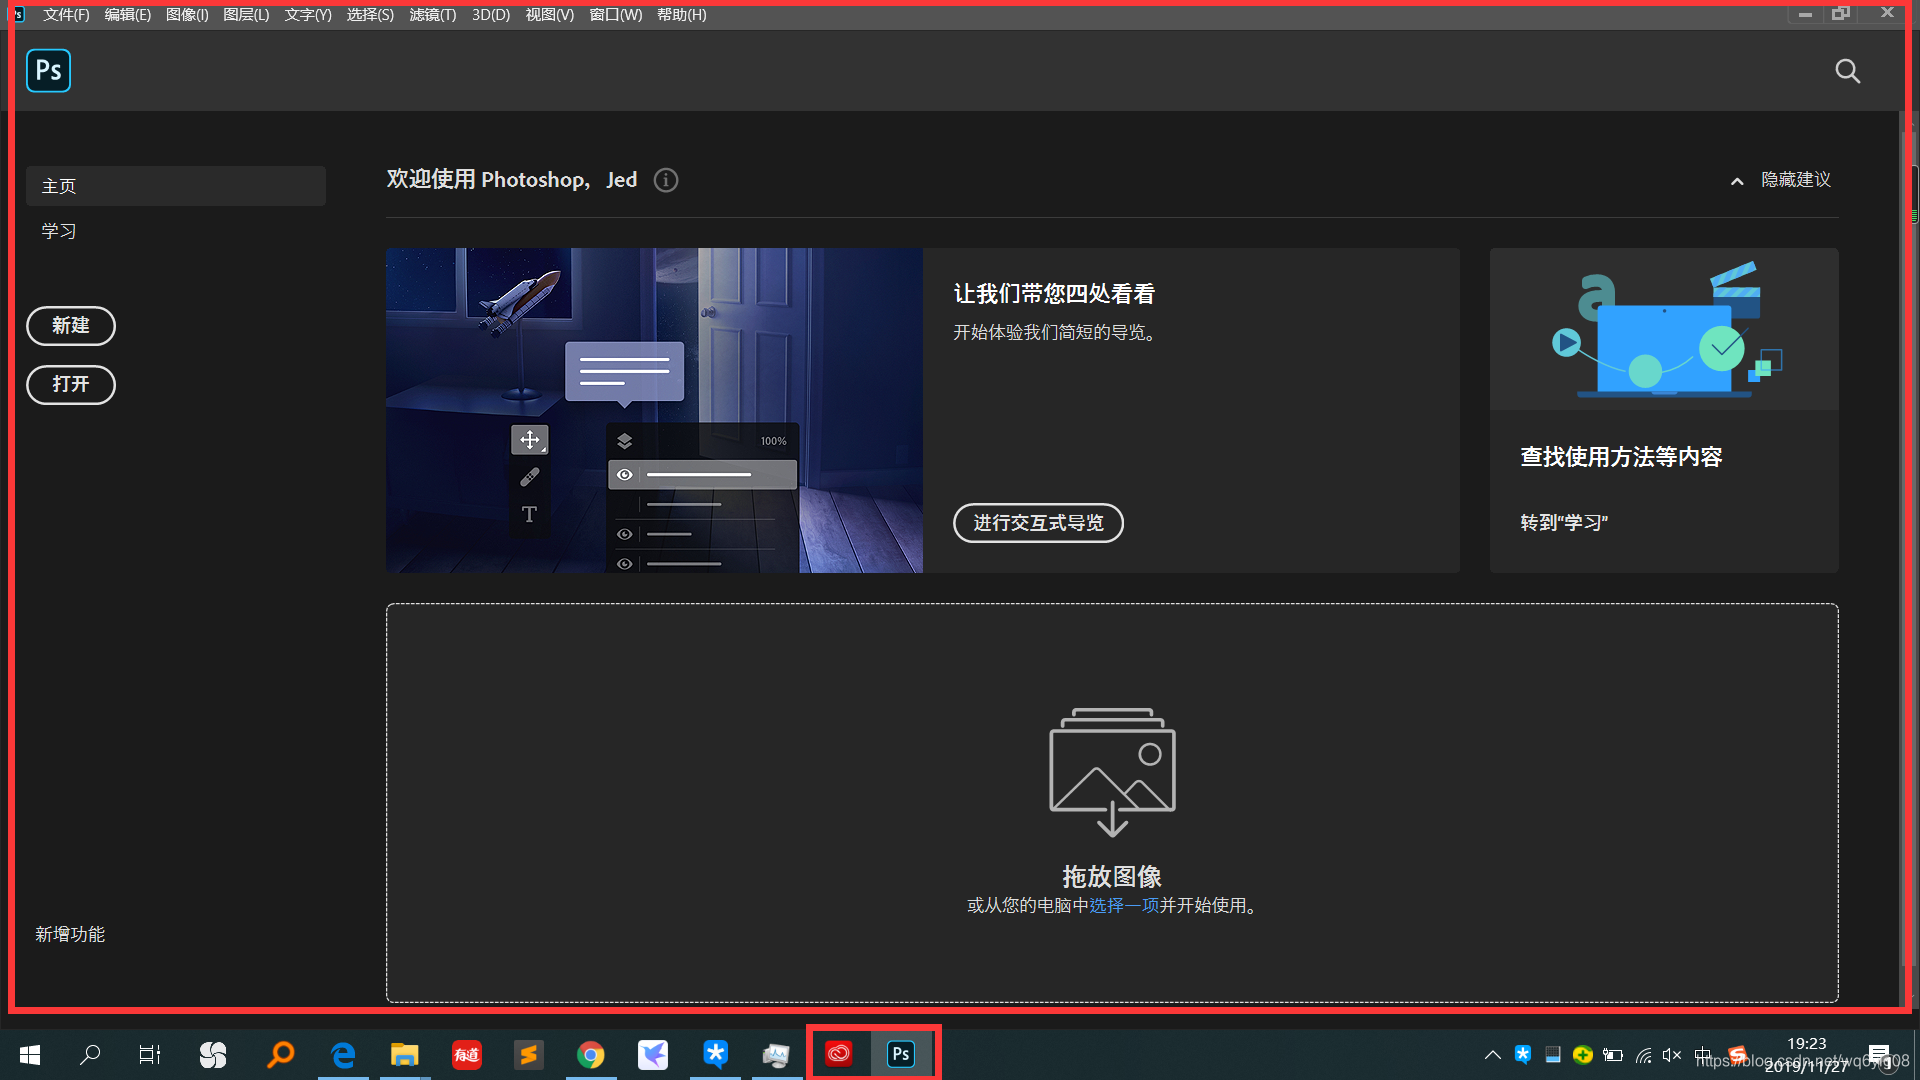
Task: Open Sublime Text from taskbar
Action: pyautogui.click(x=528, y=1054)
